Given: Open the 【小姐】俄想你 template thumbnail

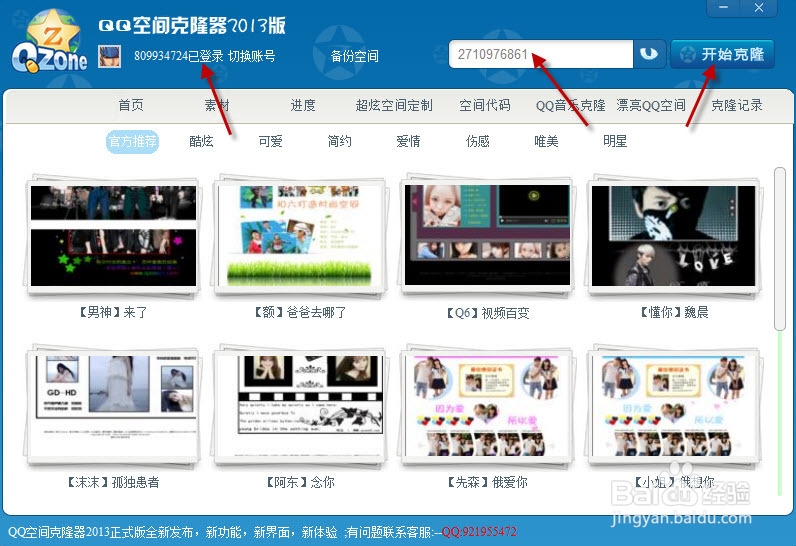Looking at the screenshot, I should (x=674, y=406).
